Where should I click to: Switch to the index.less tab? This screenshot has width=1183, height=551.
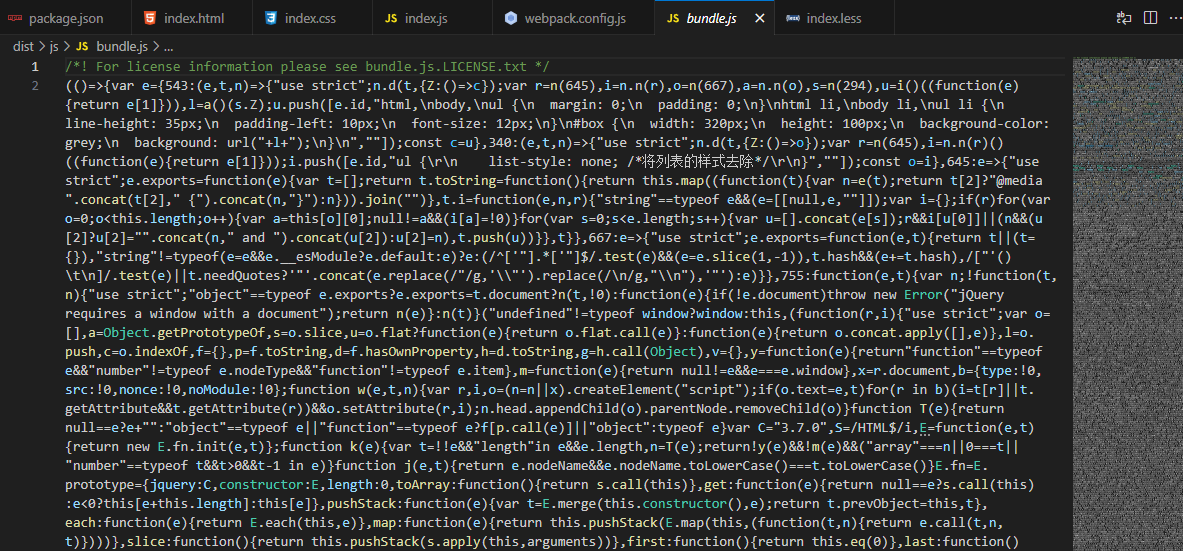(x=834, y=18)
